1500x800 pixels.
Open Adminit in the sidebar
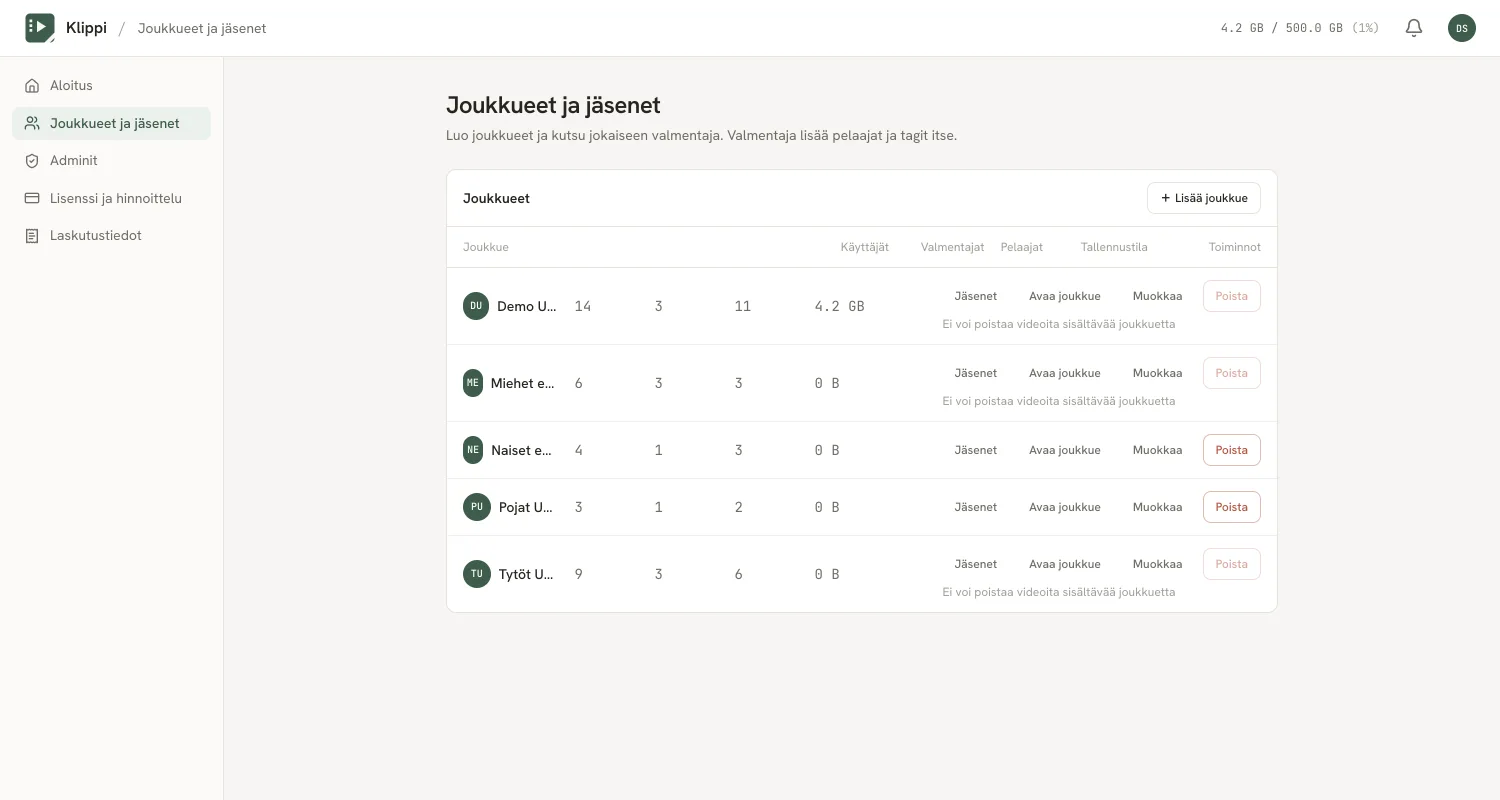point(111,161)
